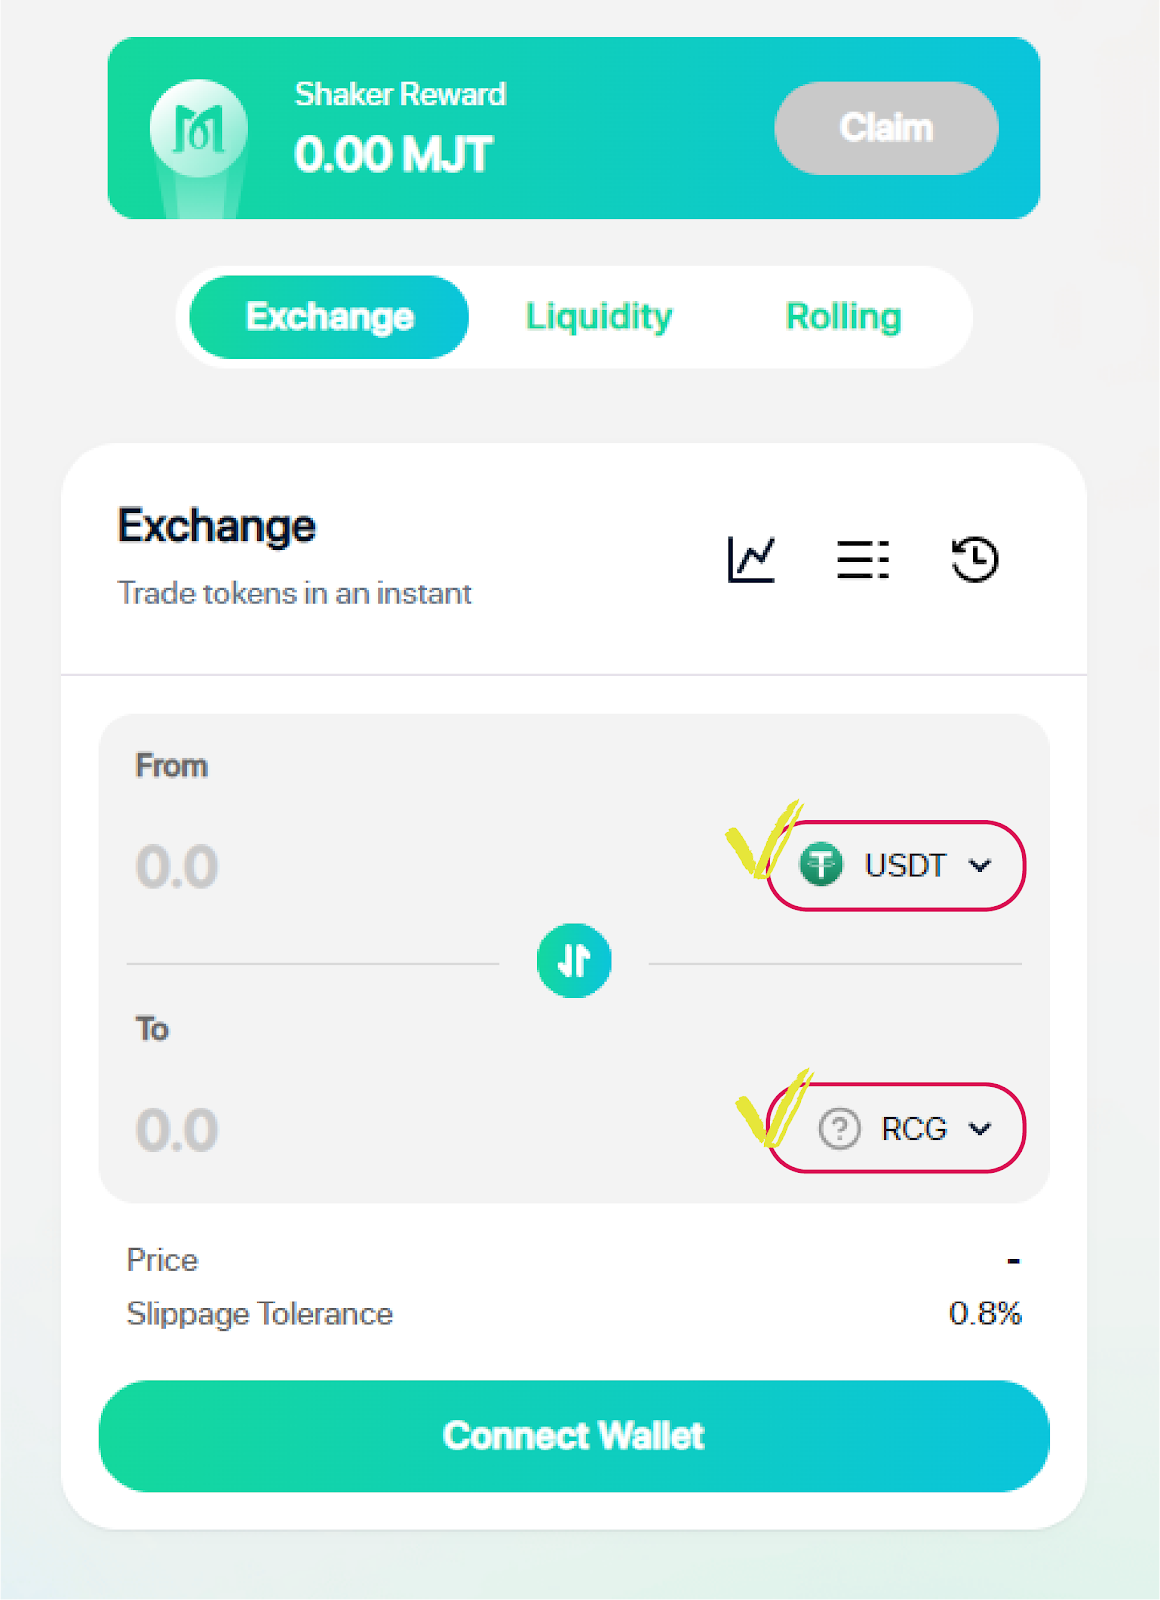The image size is (1160, 1600).
Task: Click the USDT Tether coin icon
Action: [x=821, y=865]
